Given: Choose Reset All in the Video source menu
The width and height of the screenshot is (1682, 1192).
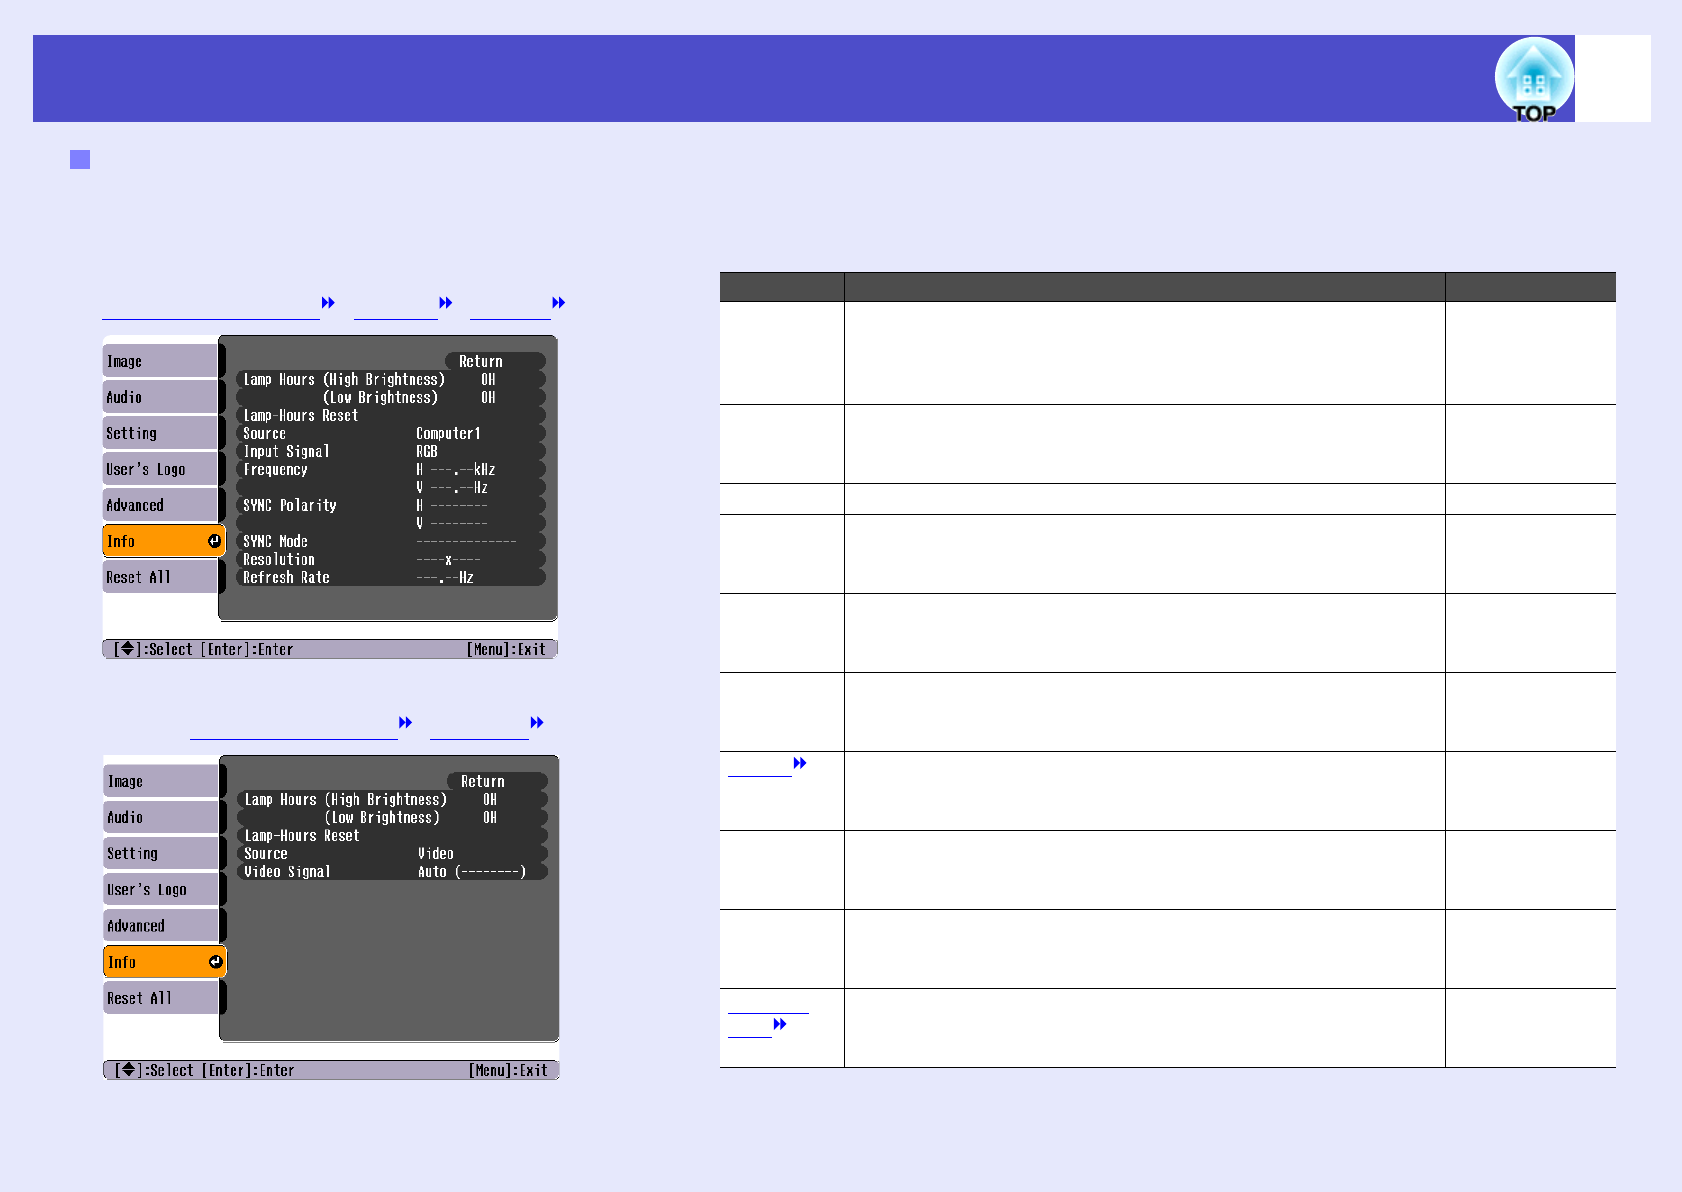Looking at the screenshot, I should pos(161,998).
